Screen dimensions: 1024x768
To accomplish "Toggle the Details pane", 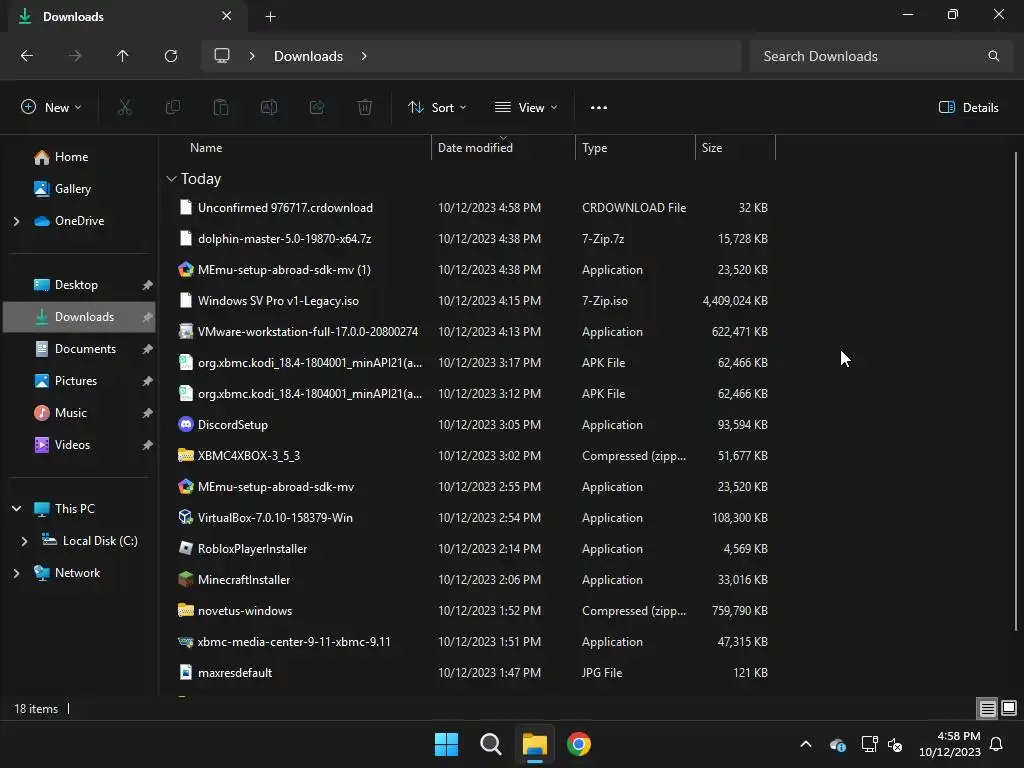I will click(968, 108).
